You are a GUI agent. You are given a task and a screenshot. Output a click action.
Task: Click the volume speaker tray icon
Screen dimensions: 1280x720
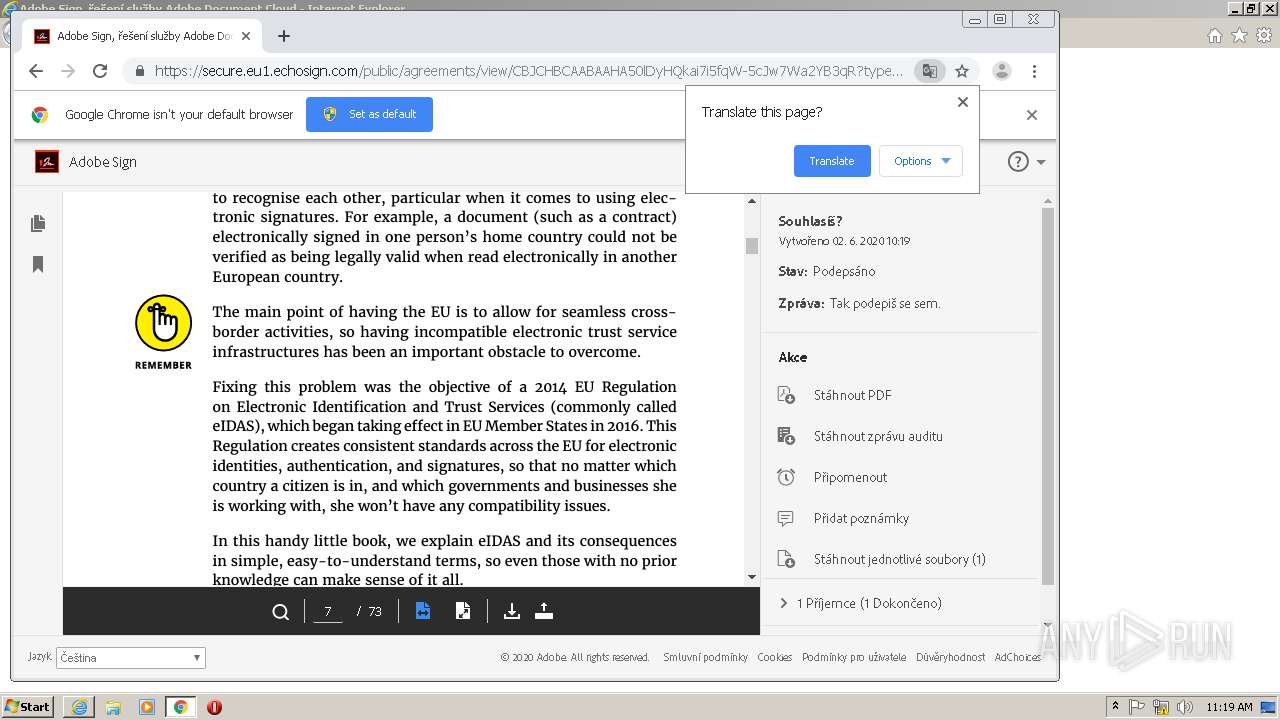[x=1185, y=707]
